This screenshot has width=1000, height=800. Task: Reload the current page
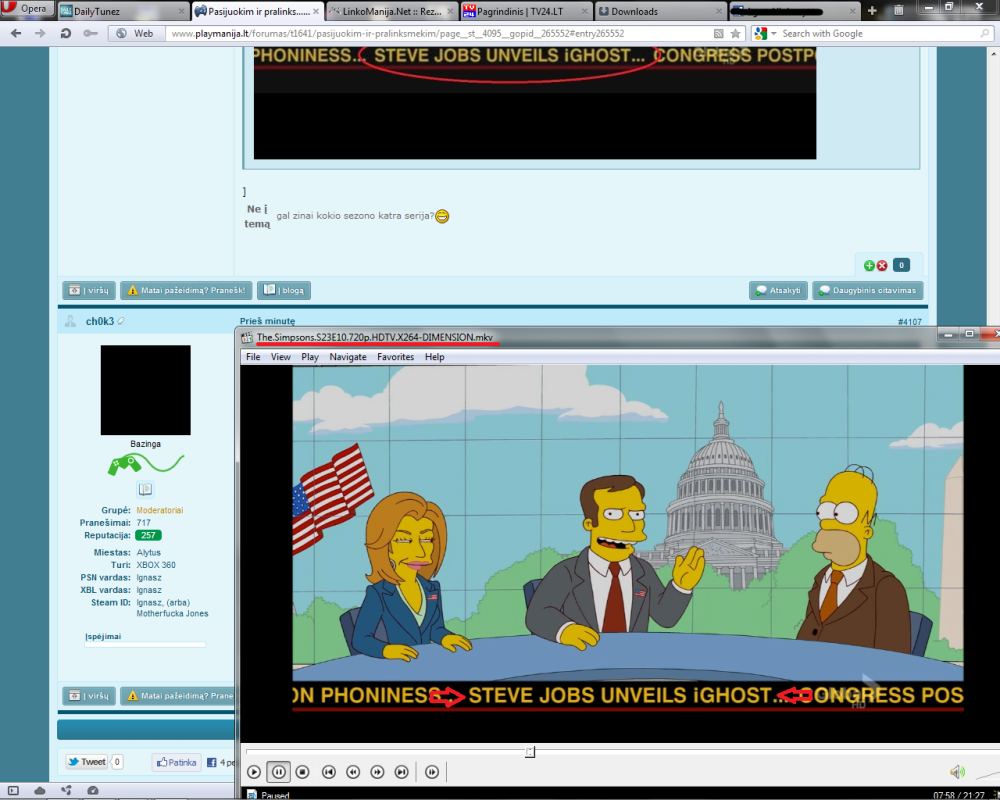click(66, 33)
